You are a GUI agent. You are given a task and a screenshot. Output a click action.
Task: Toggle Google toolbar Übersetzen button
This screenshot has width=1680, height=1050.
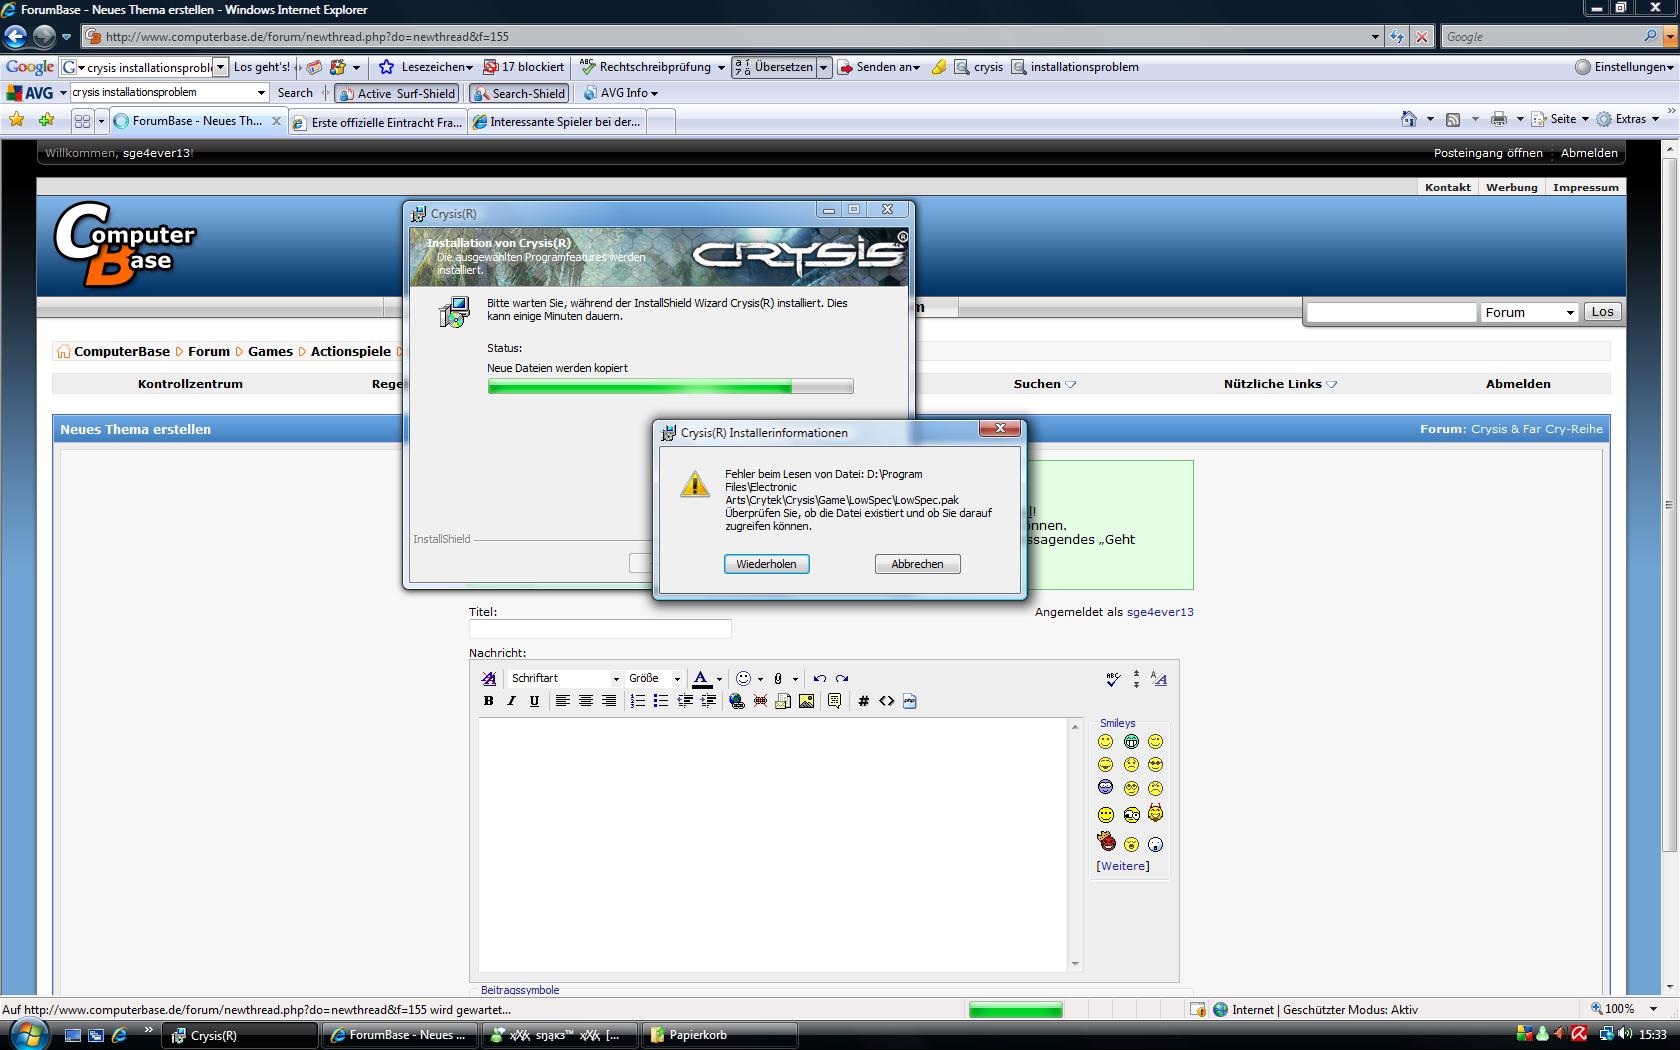point(774,67)
